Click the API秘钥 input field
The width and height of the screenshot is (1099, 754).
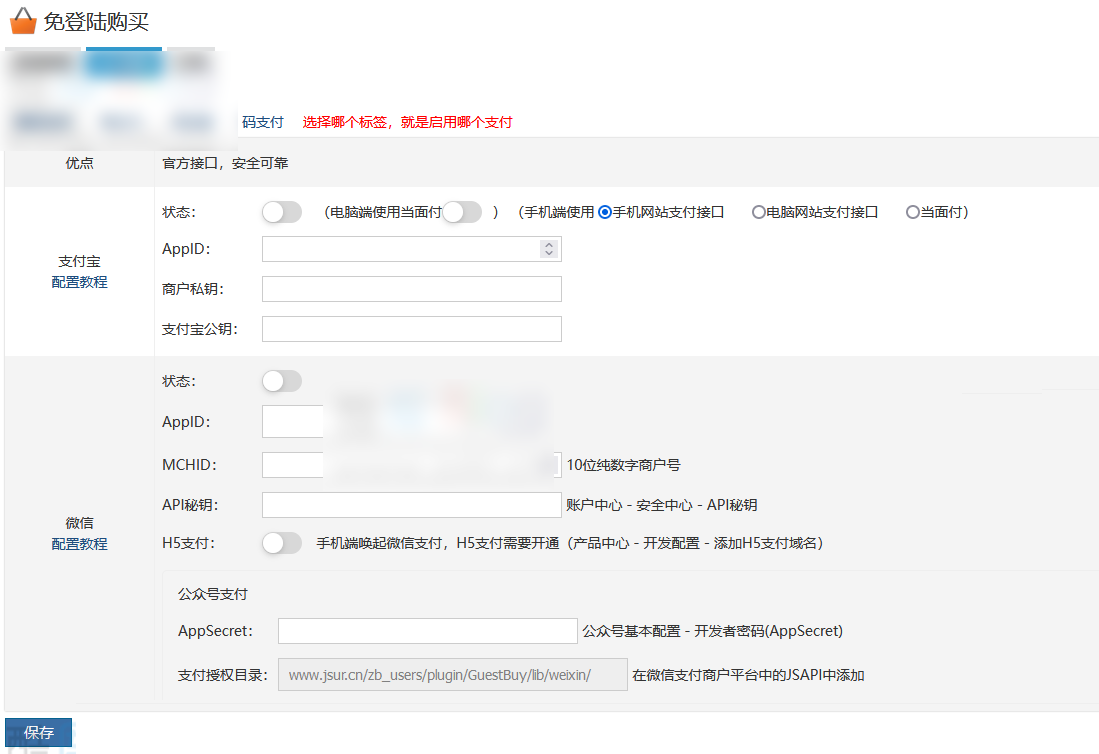(x=411, y=504)
